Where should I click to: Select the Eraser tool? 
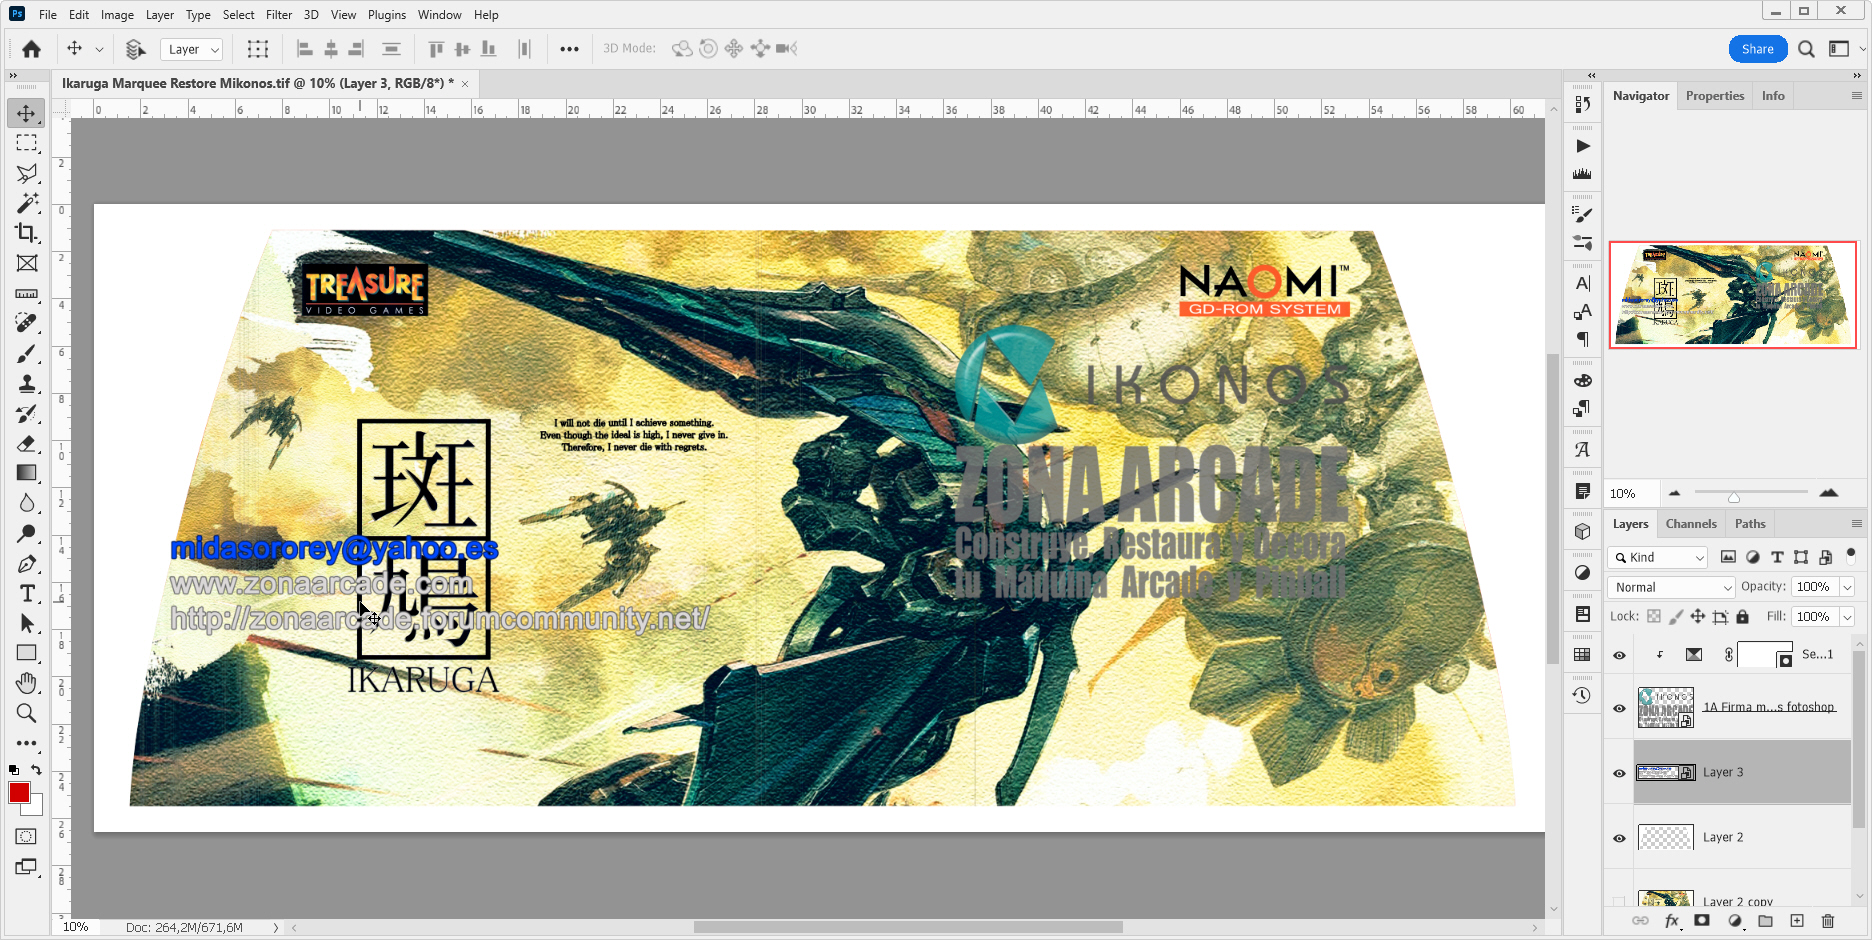(27, 443)
